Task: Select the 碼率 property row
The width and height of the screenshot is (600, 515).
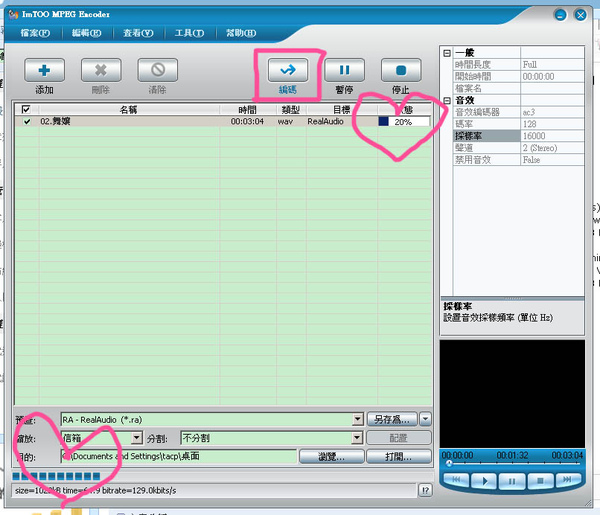Action: pyautogui.click(x=519, y=124)
